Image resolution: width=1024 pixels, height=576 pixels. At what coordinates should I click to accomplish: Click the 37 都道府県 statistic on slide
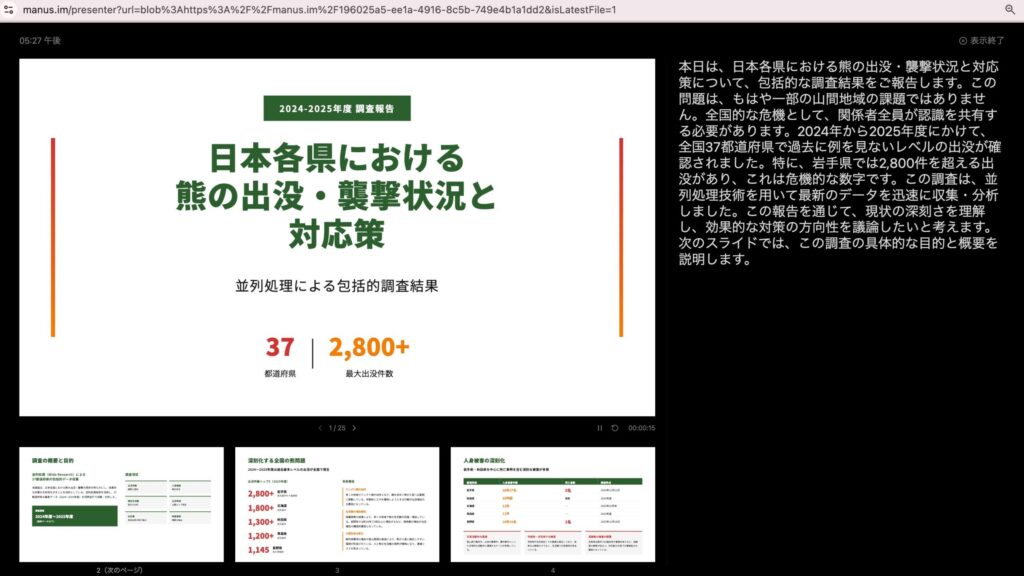280,356
